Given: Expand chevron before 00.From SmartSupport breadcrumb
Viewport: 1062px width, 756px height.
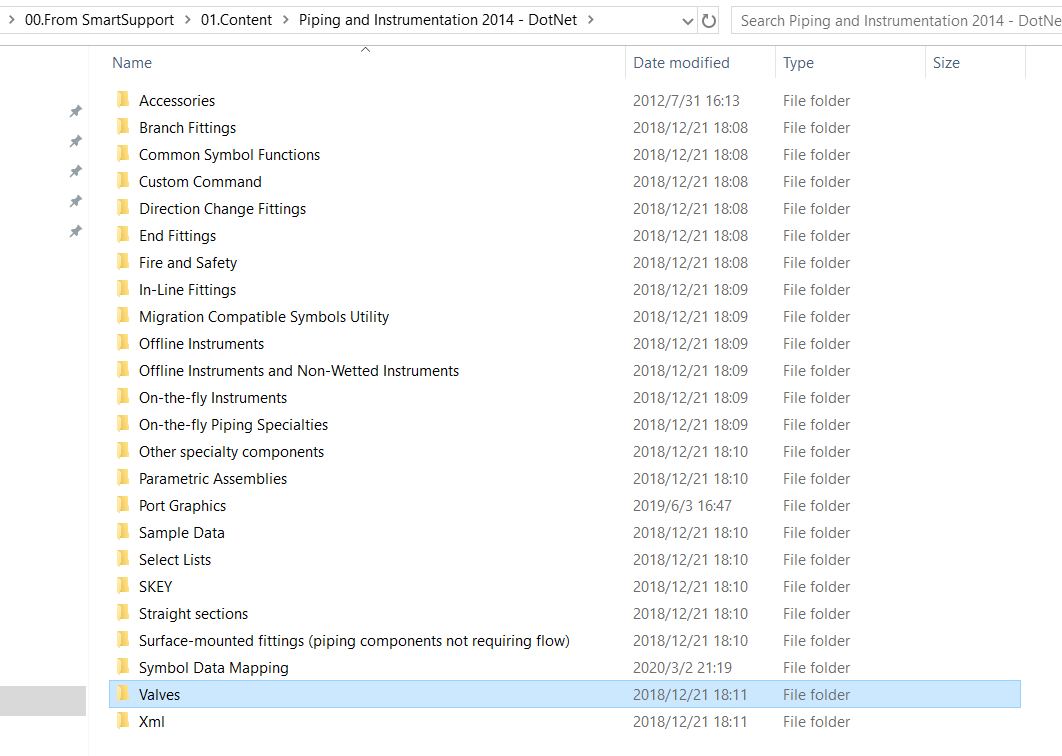Looking at the screenshot, I should click(12, 20).
